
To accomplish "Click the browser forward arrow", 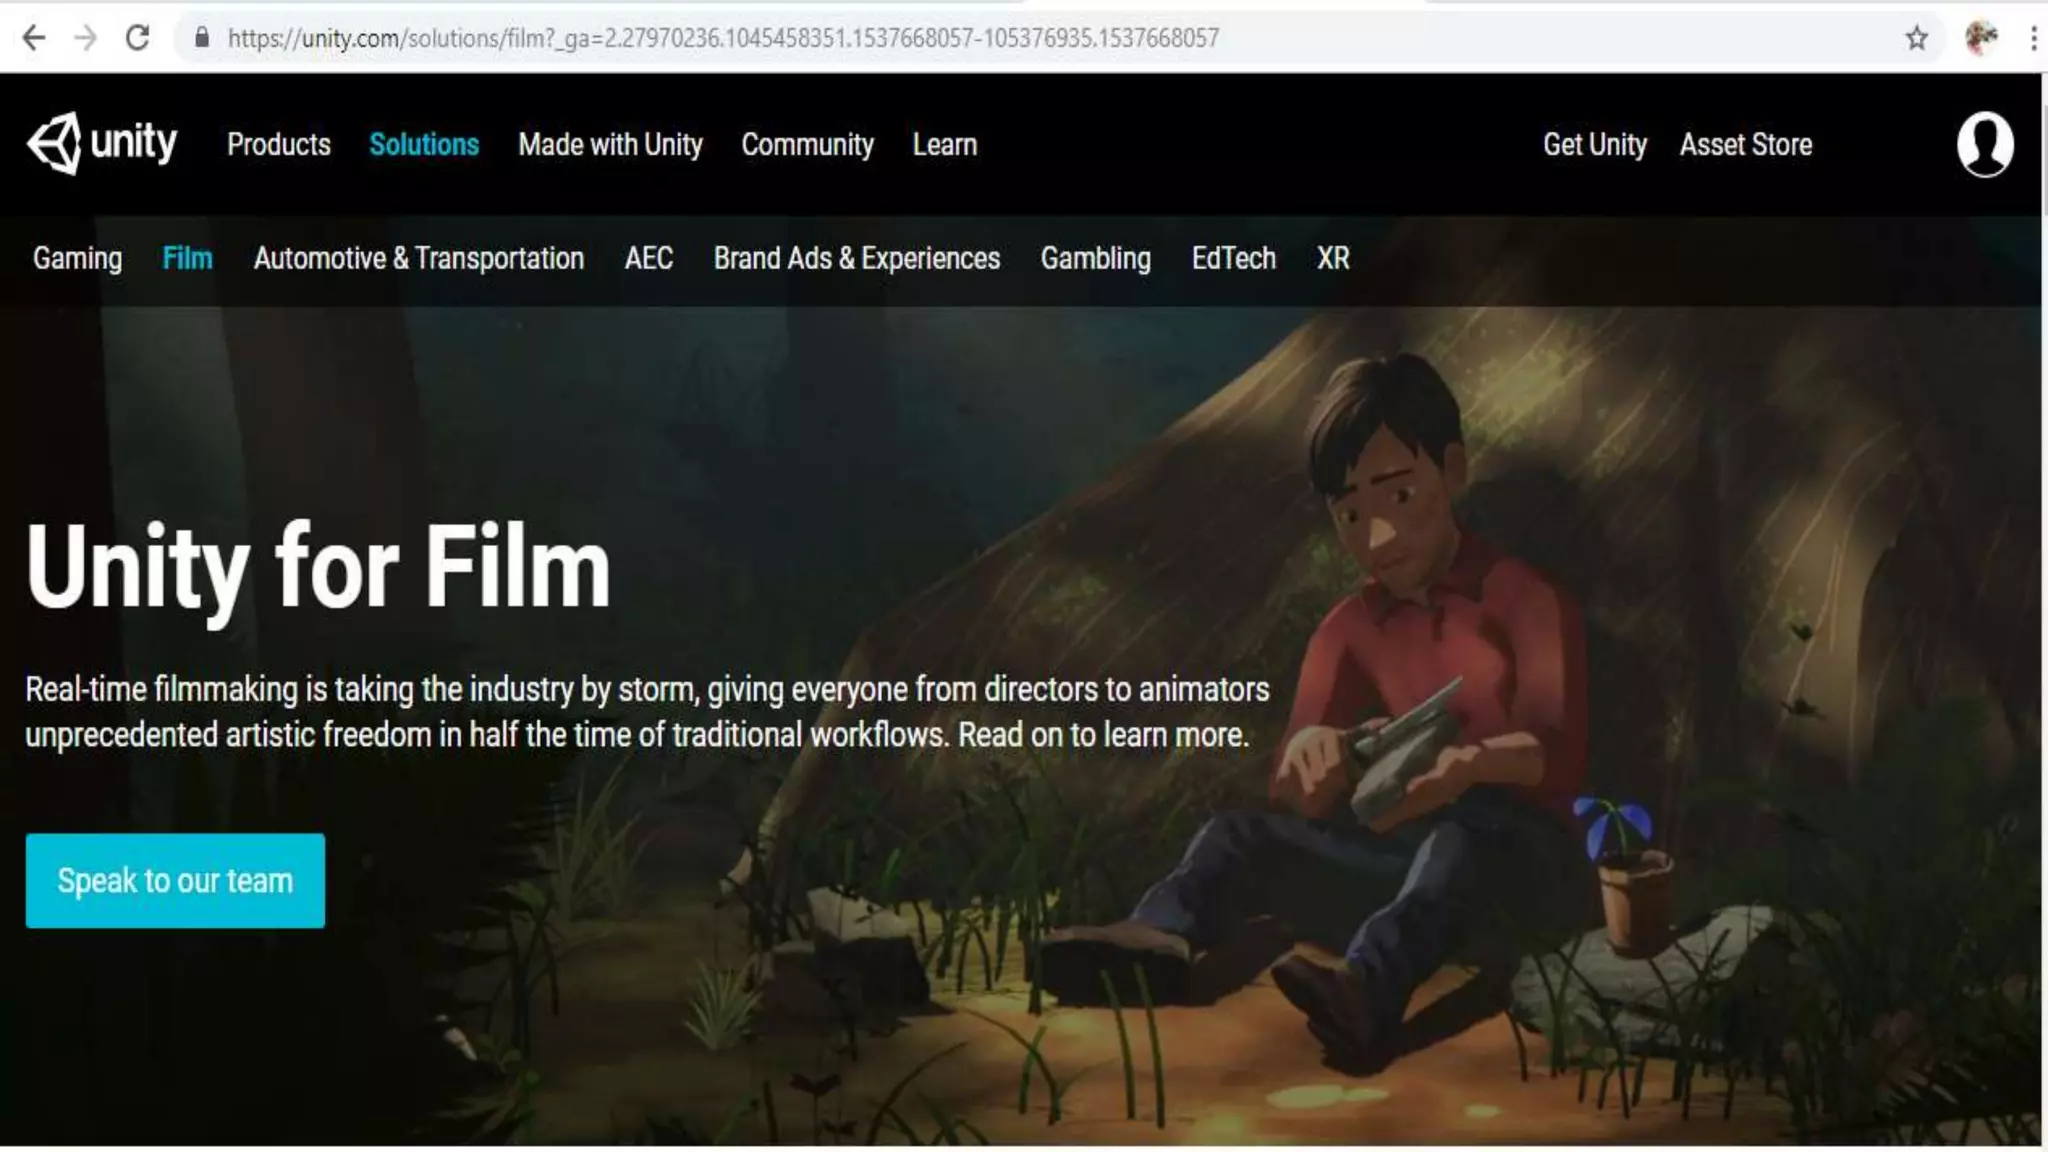I will point(86,38).
